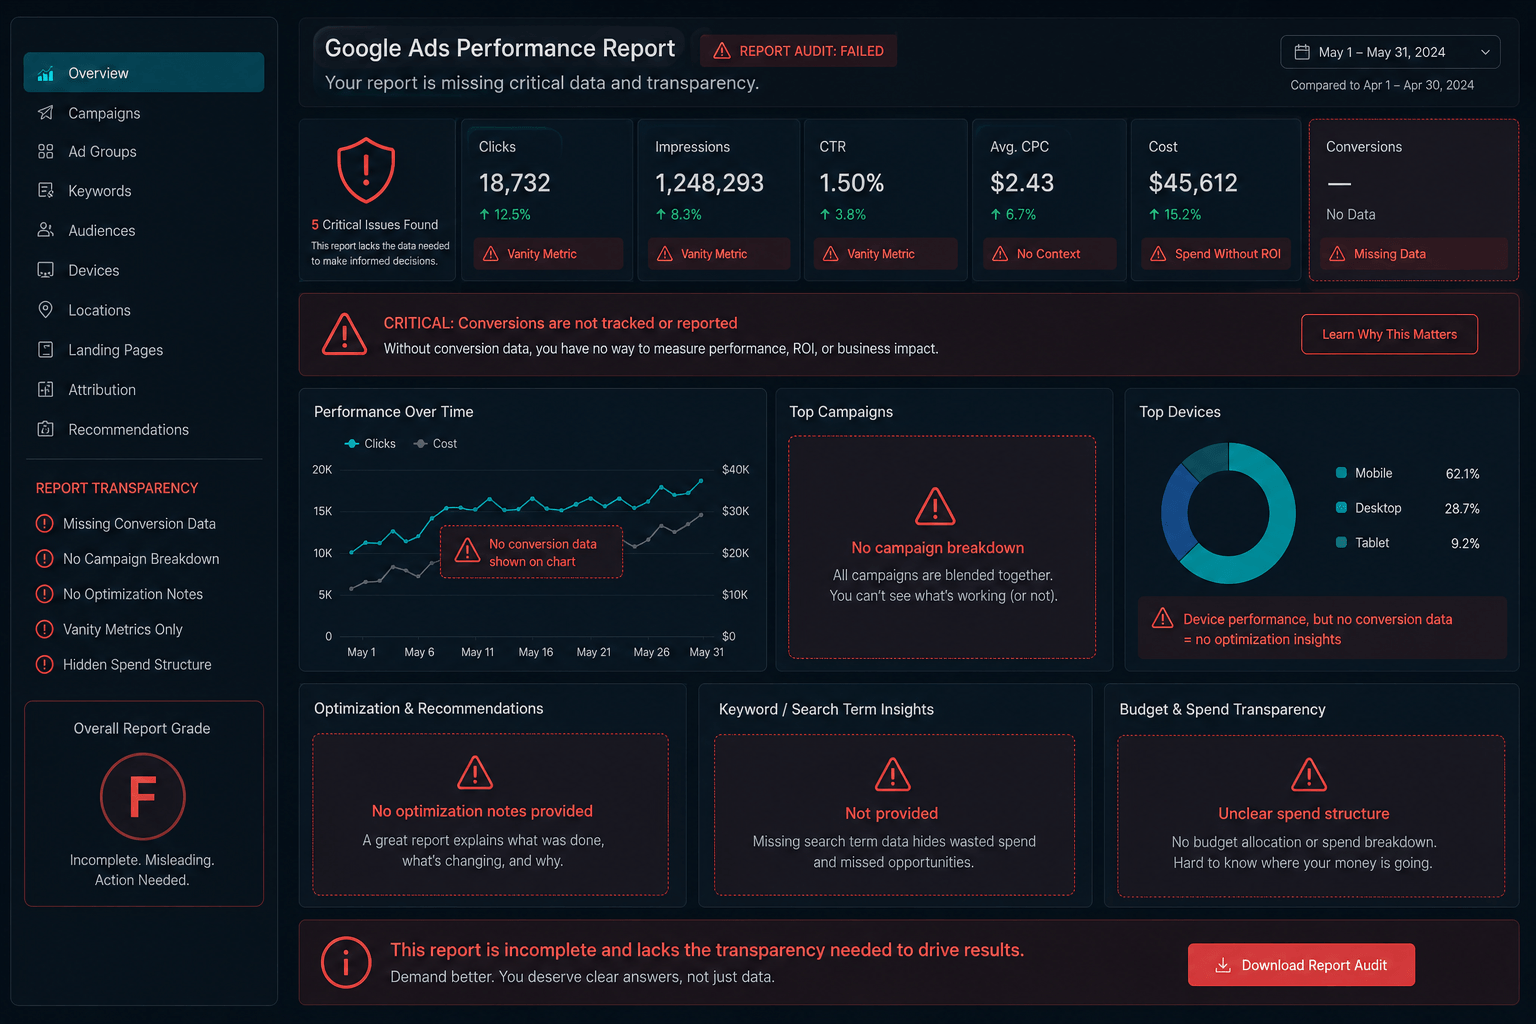Click the No Optimization Notes alert icon
Screen dimensions: 1536x1024
click(x=44, y=594)
